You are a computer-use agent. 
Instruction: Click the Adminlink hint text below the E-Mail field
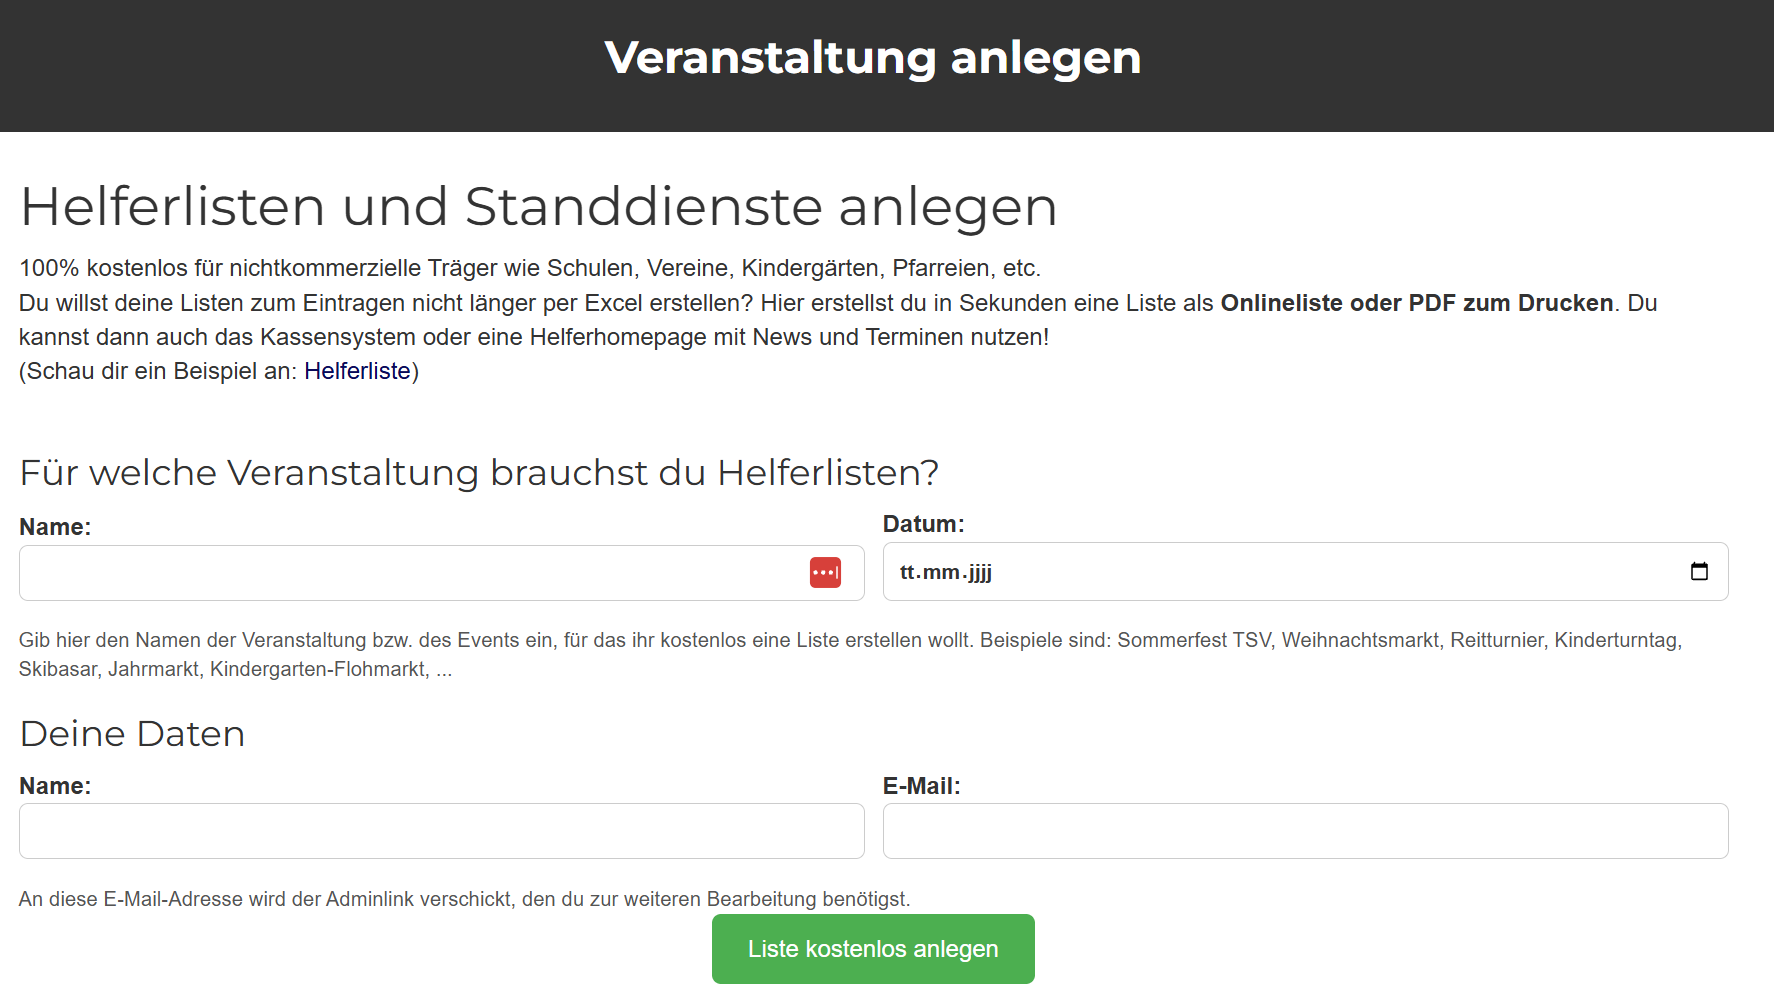pos(464,899)
